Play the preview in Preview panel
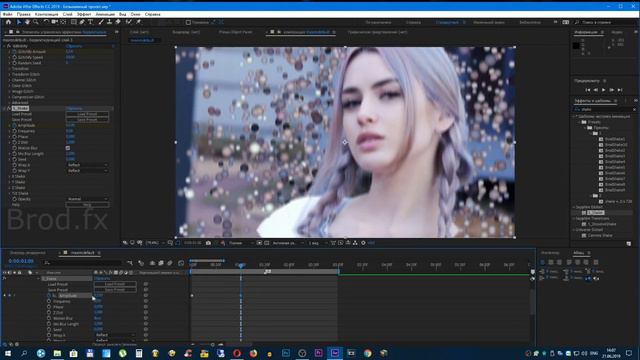Image resolution: width=640 pixels, height=360 pixels. coord(603,90)
